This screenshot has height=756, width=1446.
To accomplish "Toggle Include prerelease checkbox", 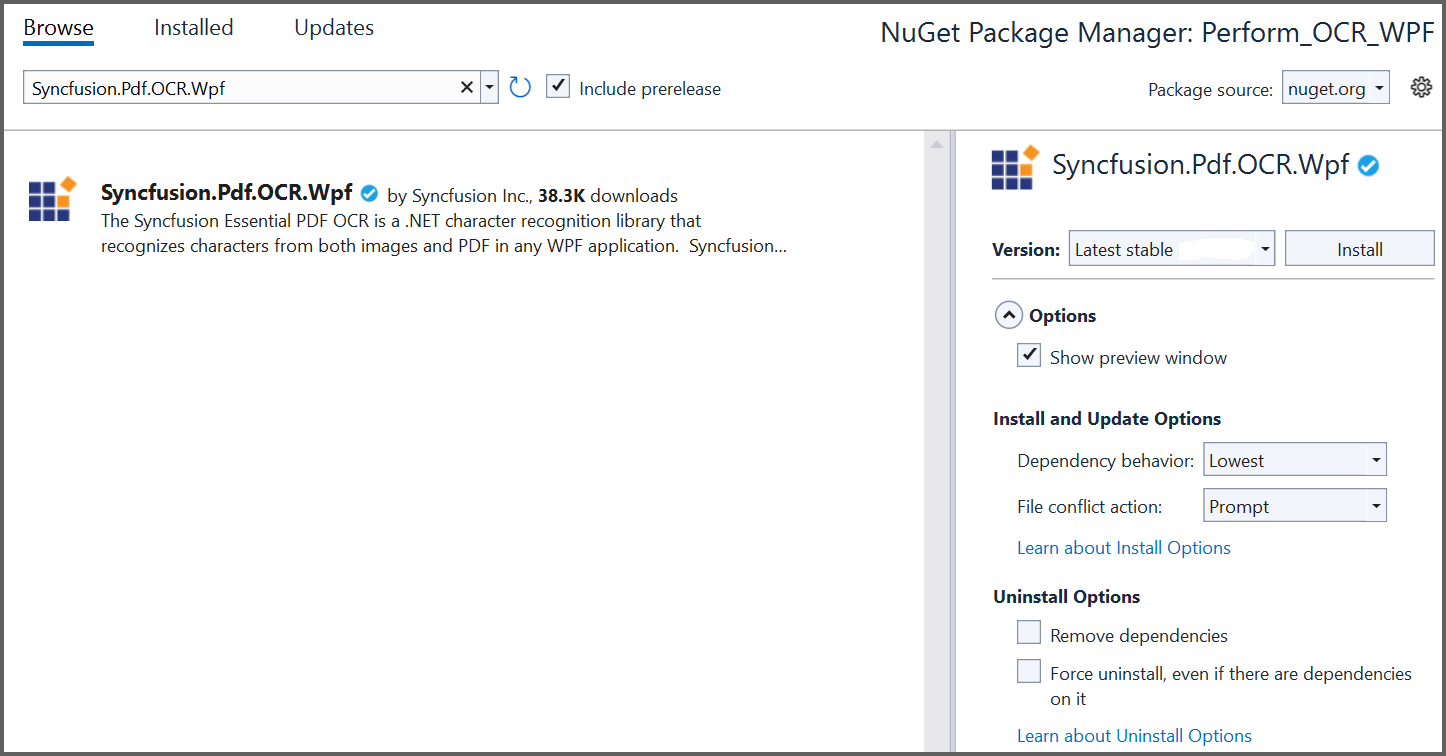I will click(x=558, y=87).
